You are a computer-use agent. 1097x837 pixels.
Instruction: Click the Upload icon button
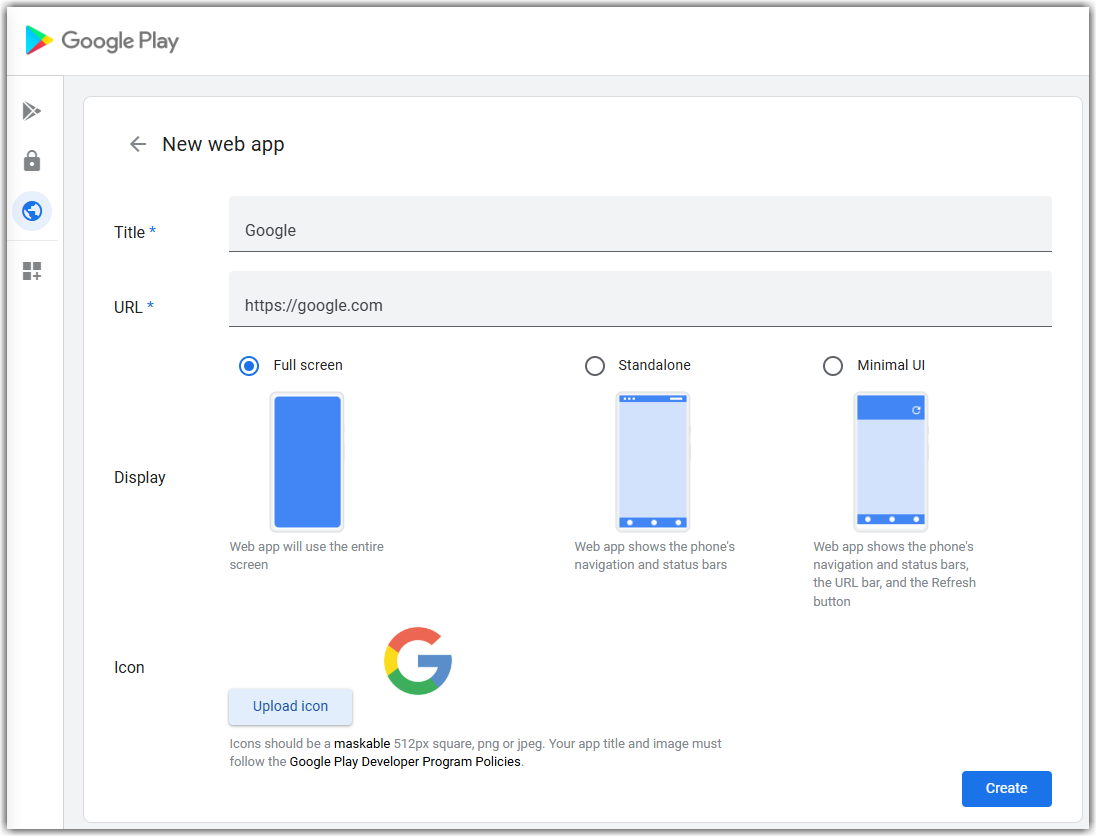pos(290,707)
